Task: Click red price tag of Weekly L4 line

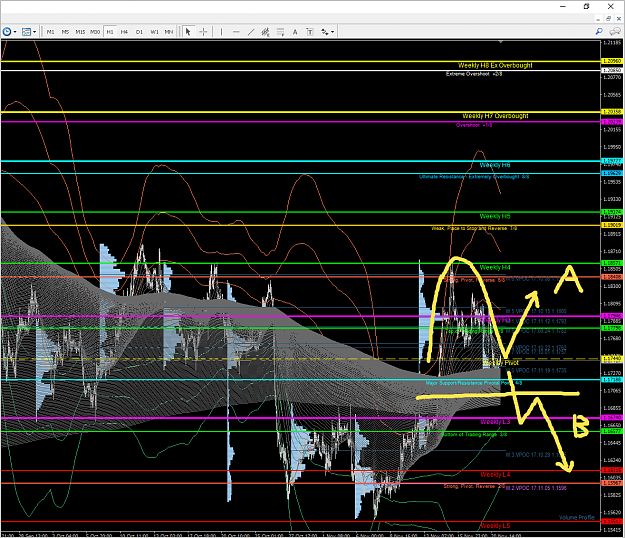Action: [612, 470]
